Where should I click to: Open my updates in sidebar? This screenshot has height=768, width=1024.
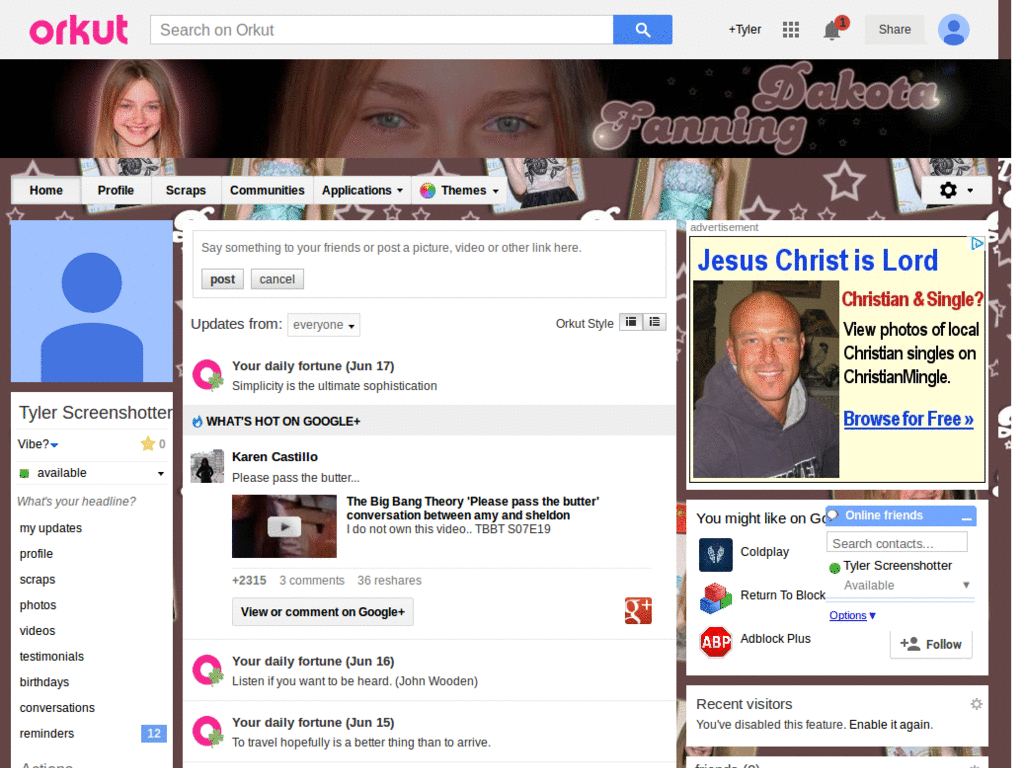click(51, 528)
